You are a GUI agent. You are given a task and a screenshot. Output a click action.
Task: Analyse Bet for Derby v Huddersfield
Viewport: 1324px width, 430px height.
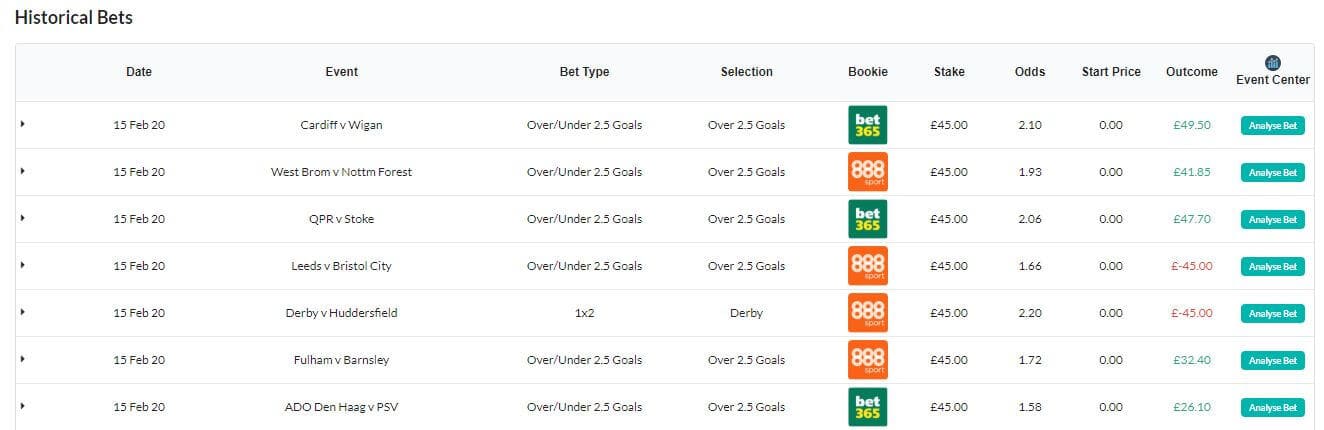click(x=1273, y=314)
